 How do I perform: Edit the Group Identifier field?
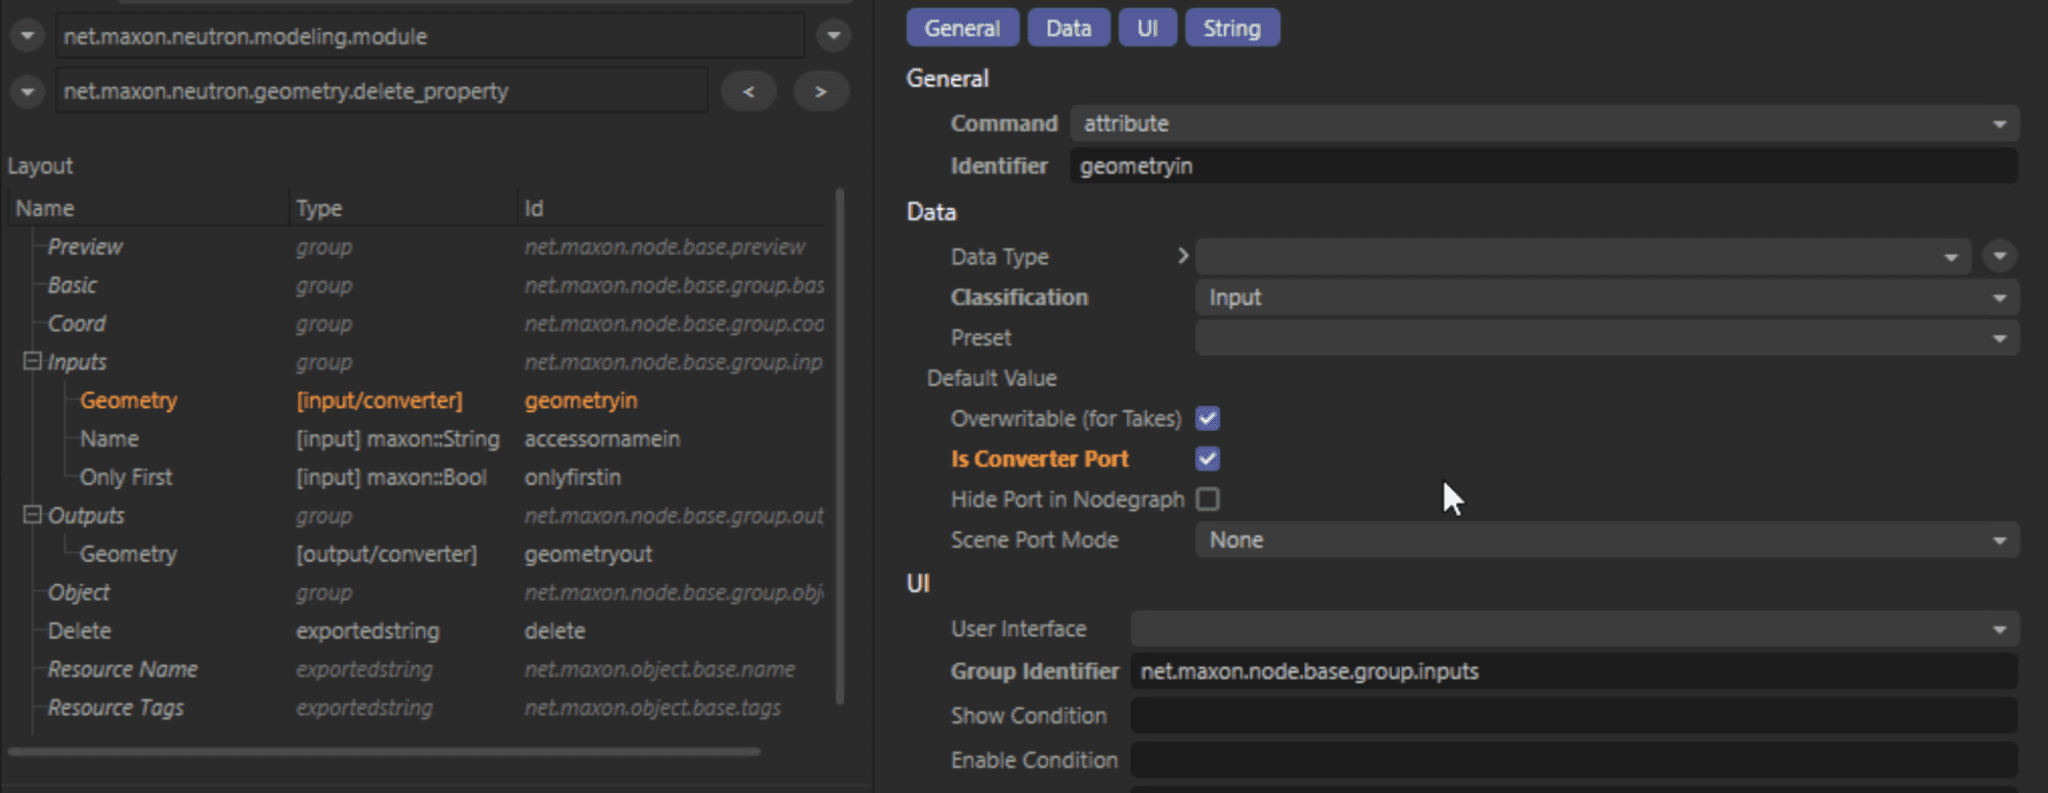tap(1575, 671)
